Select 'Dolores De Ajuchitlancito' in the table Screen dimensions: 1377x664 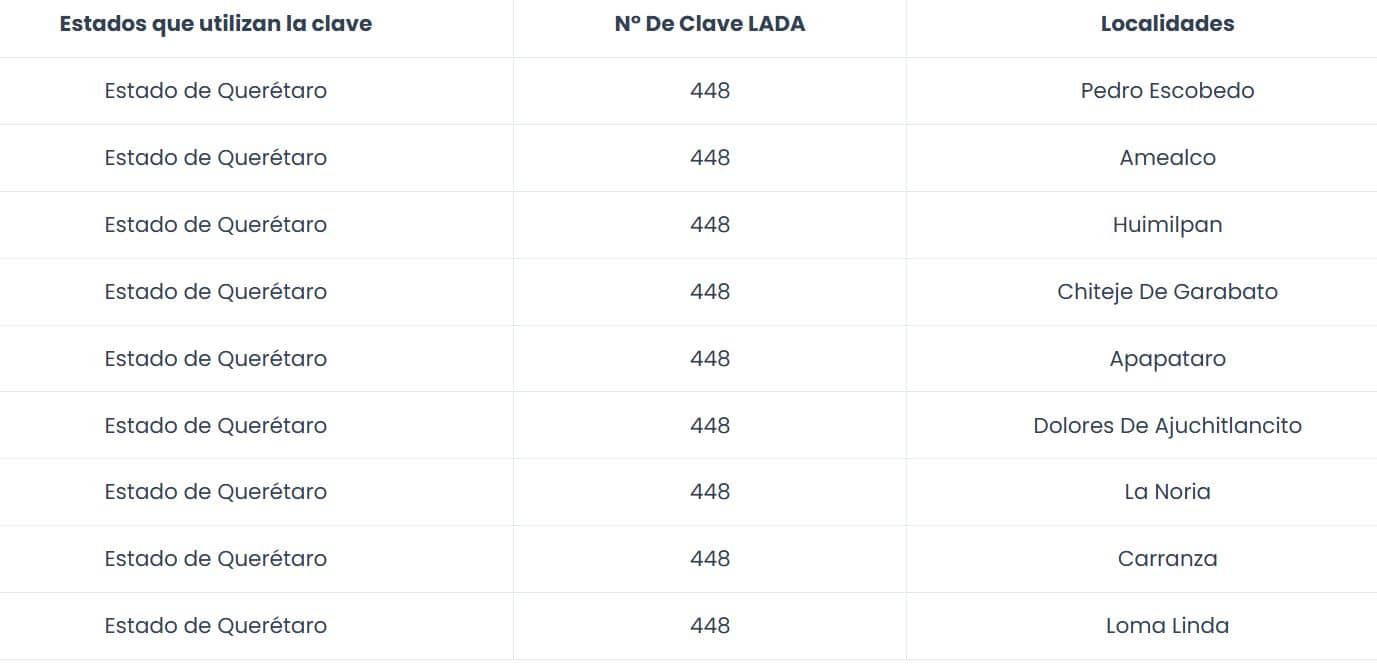tap(1167, 426)
